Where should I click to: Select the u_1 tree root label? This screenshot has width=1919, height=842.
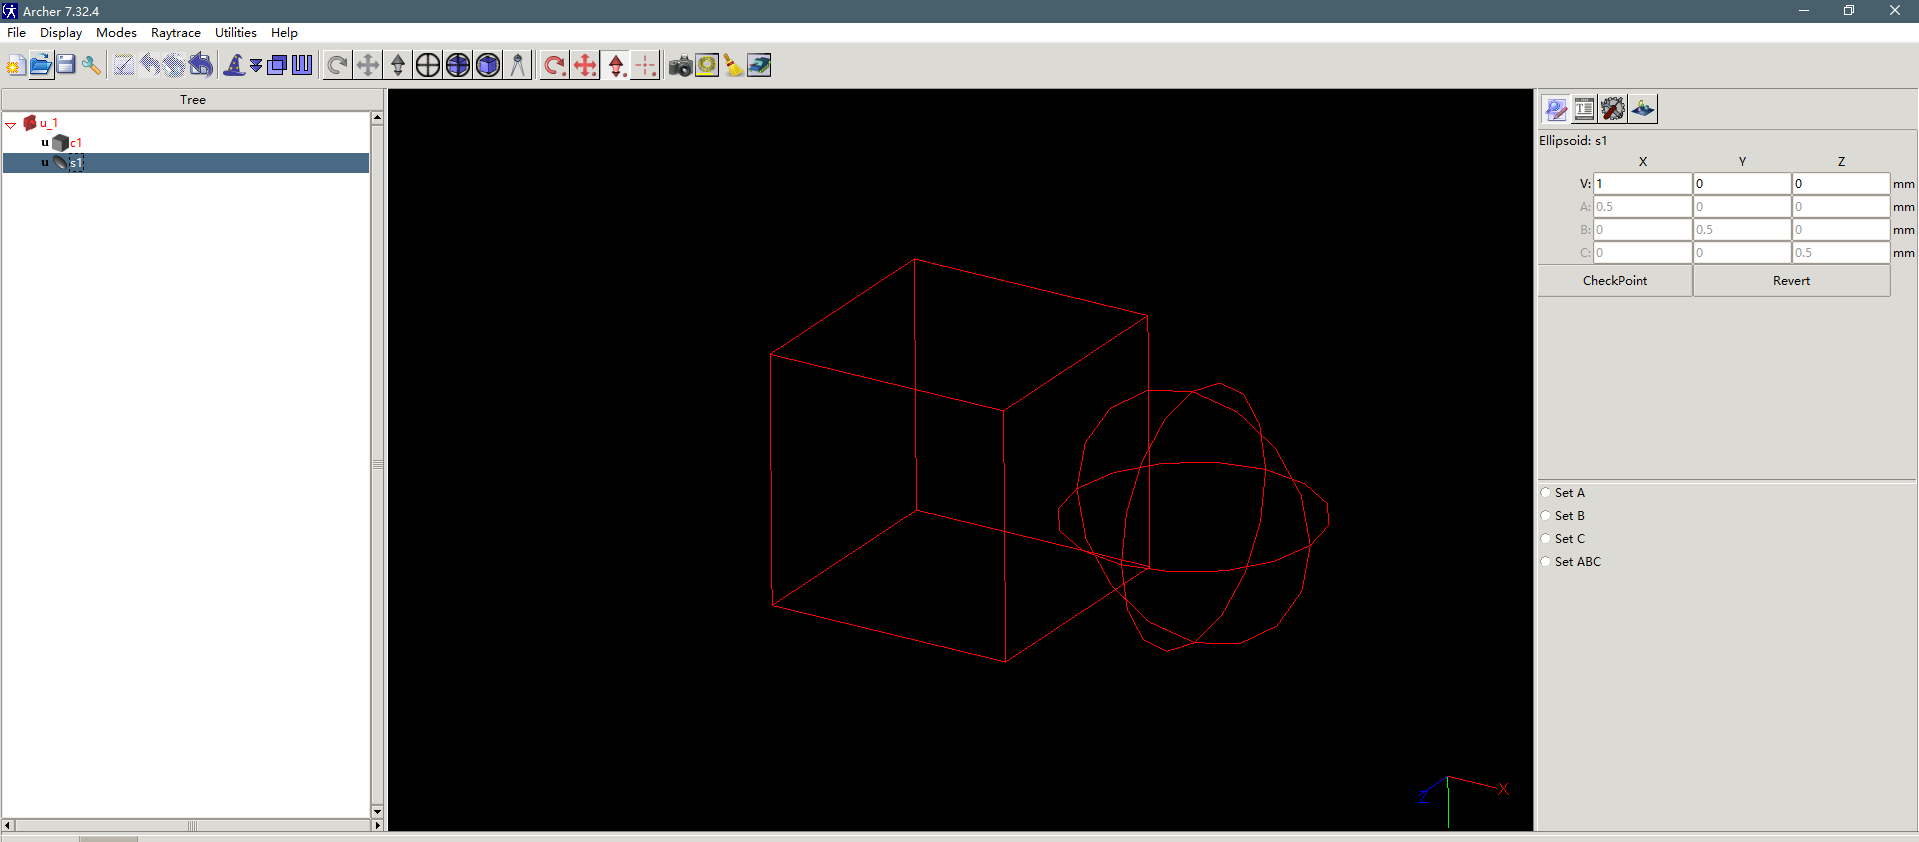pyautogui.click(x=49, y=123)
